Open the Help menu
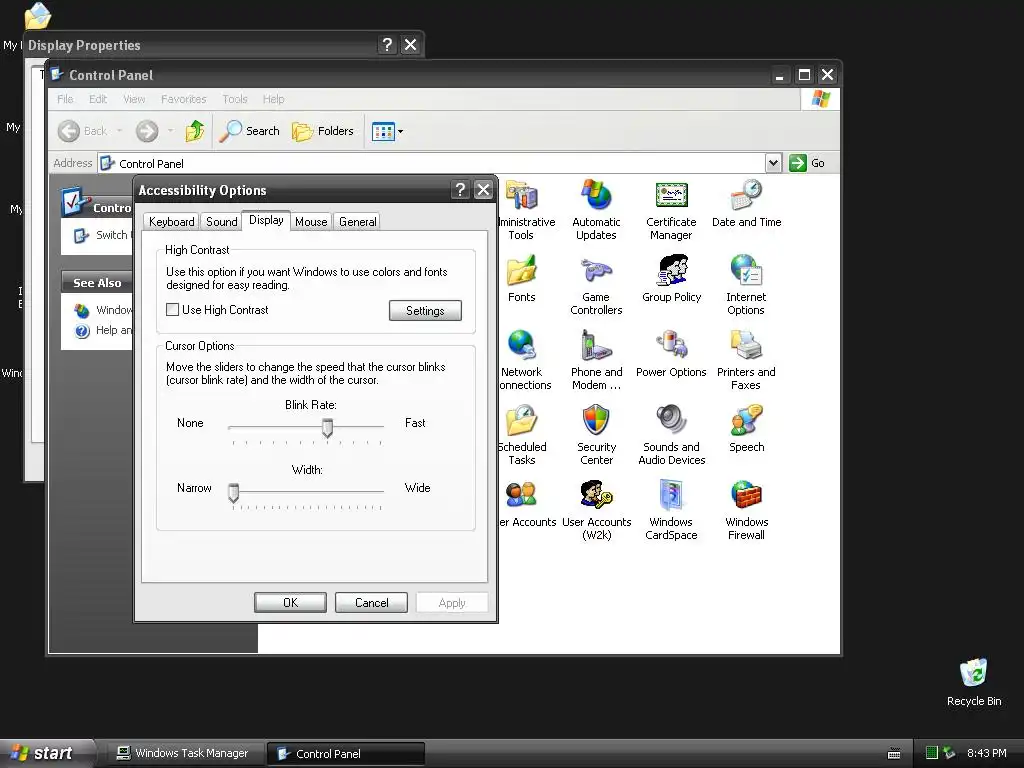Image resolution: width=1024 pixels, height=768 pixels. 273,99
